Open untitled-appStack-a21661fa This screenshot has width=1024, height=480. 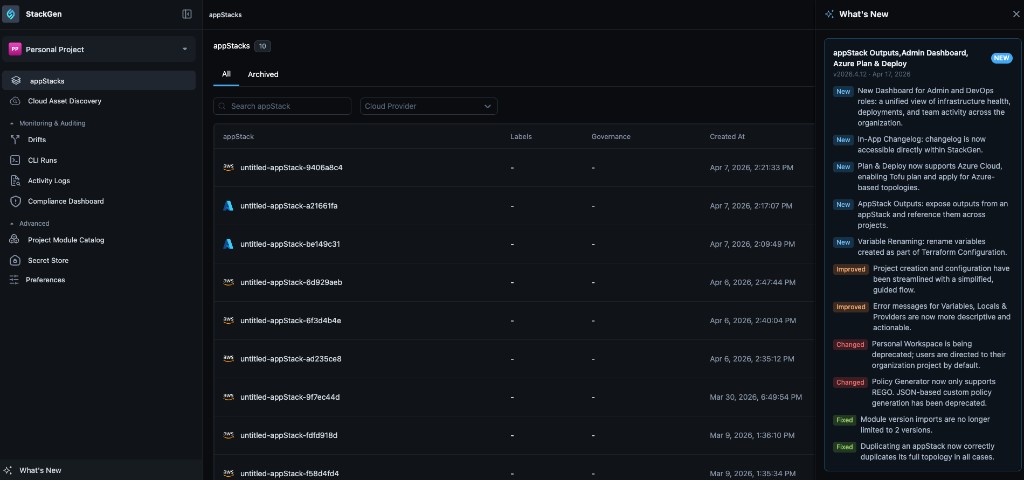[x=289, y=206]
